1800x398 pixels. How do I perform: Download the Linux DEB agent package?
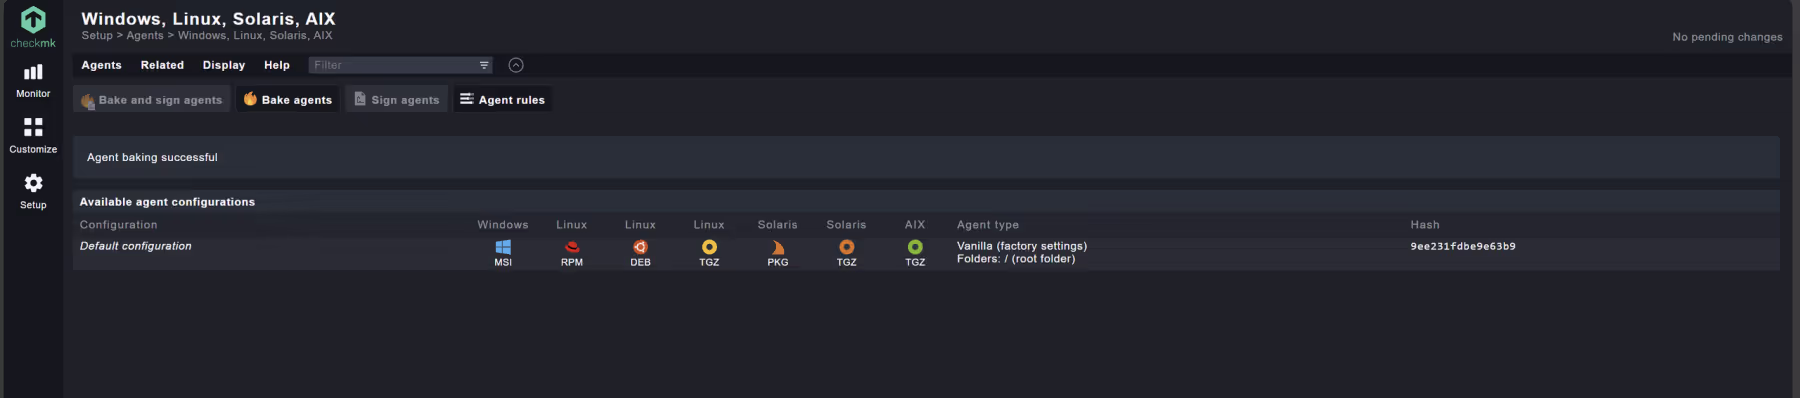[x=640, y=253]
